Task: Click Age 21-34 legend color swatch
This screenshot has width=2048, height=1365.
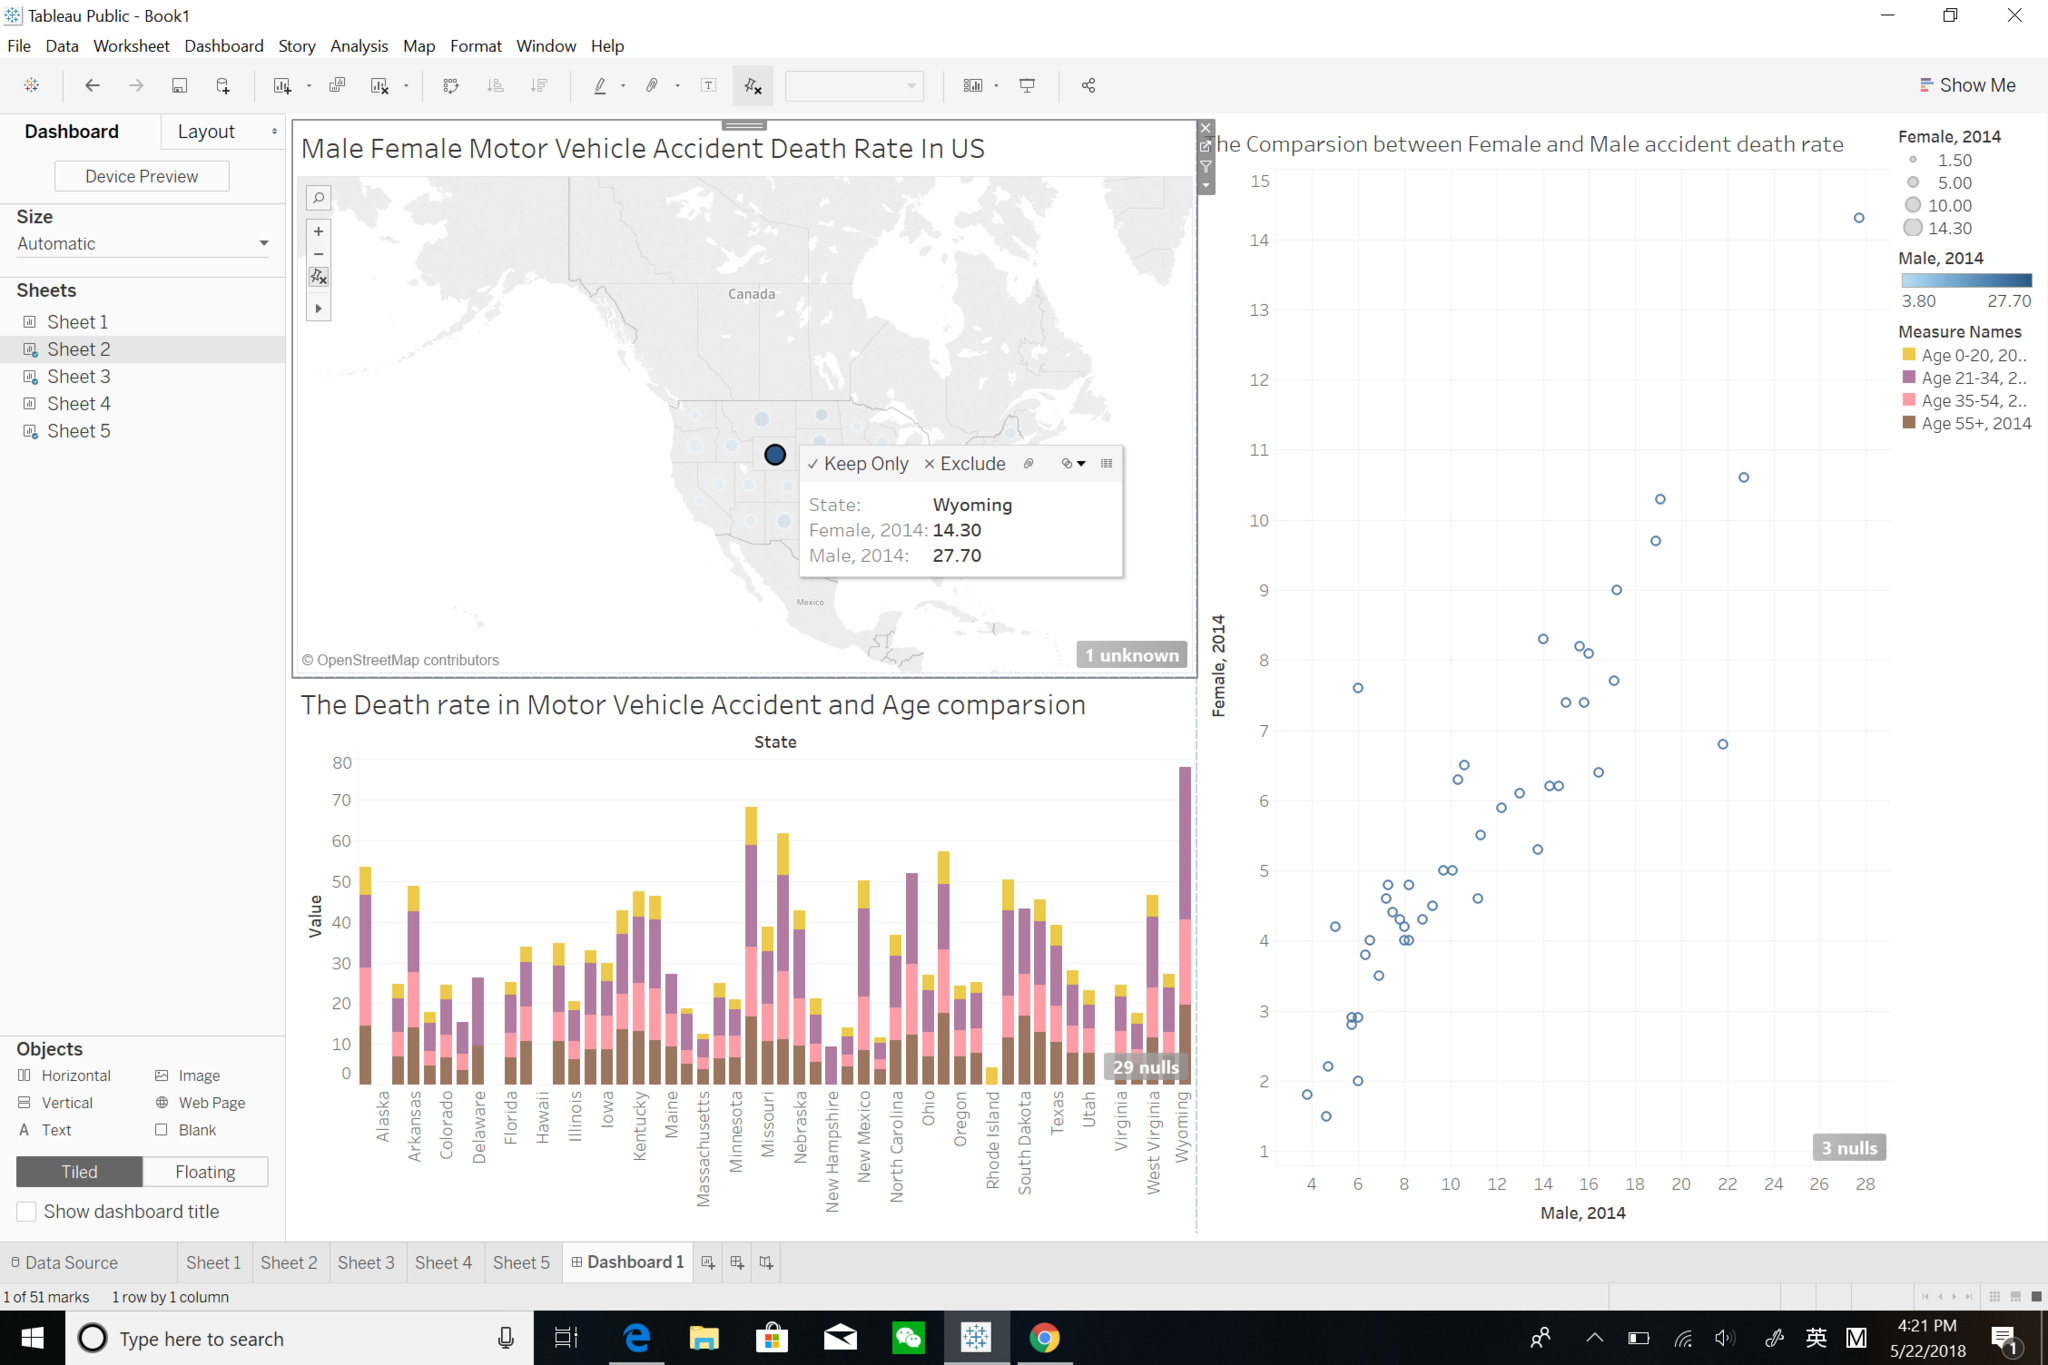Action: pos(1909,378)
